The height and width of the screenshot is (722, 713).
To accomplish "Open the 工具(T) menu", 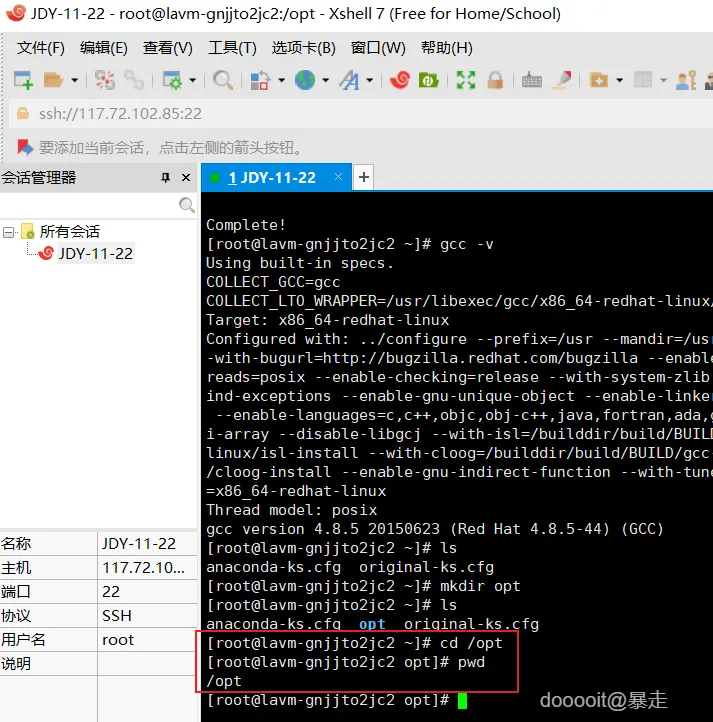I will (232, 48).
